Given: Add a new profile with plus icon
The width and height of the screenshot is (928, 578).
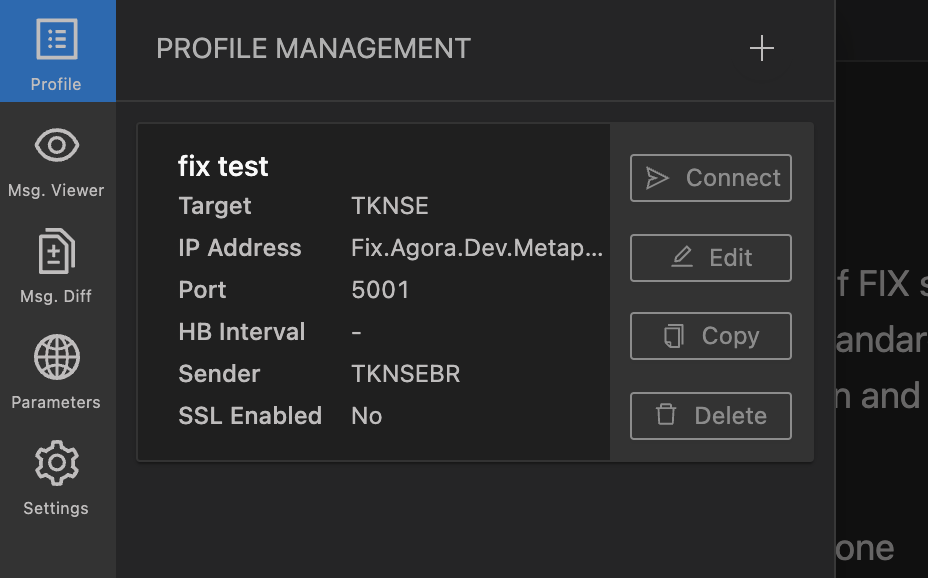Looking at the screenshot, I should (x=762, y=48).
